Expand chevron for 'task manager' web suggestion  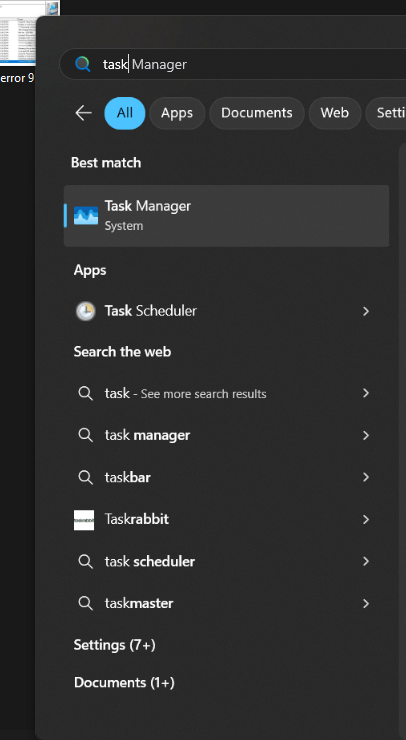tap(366, 435)
